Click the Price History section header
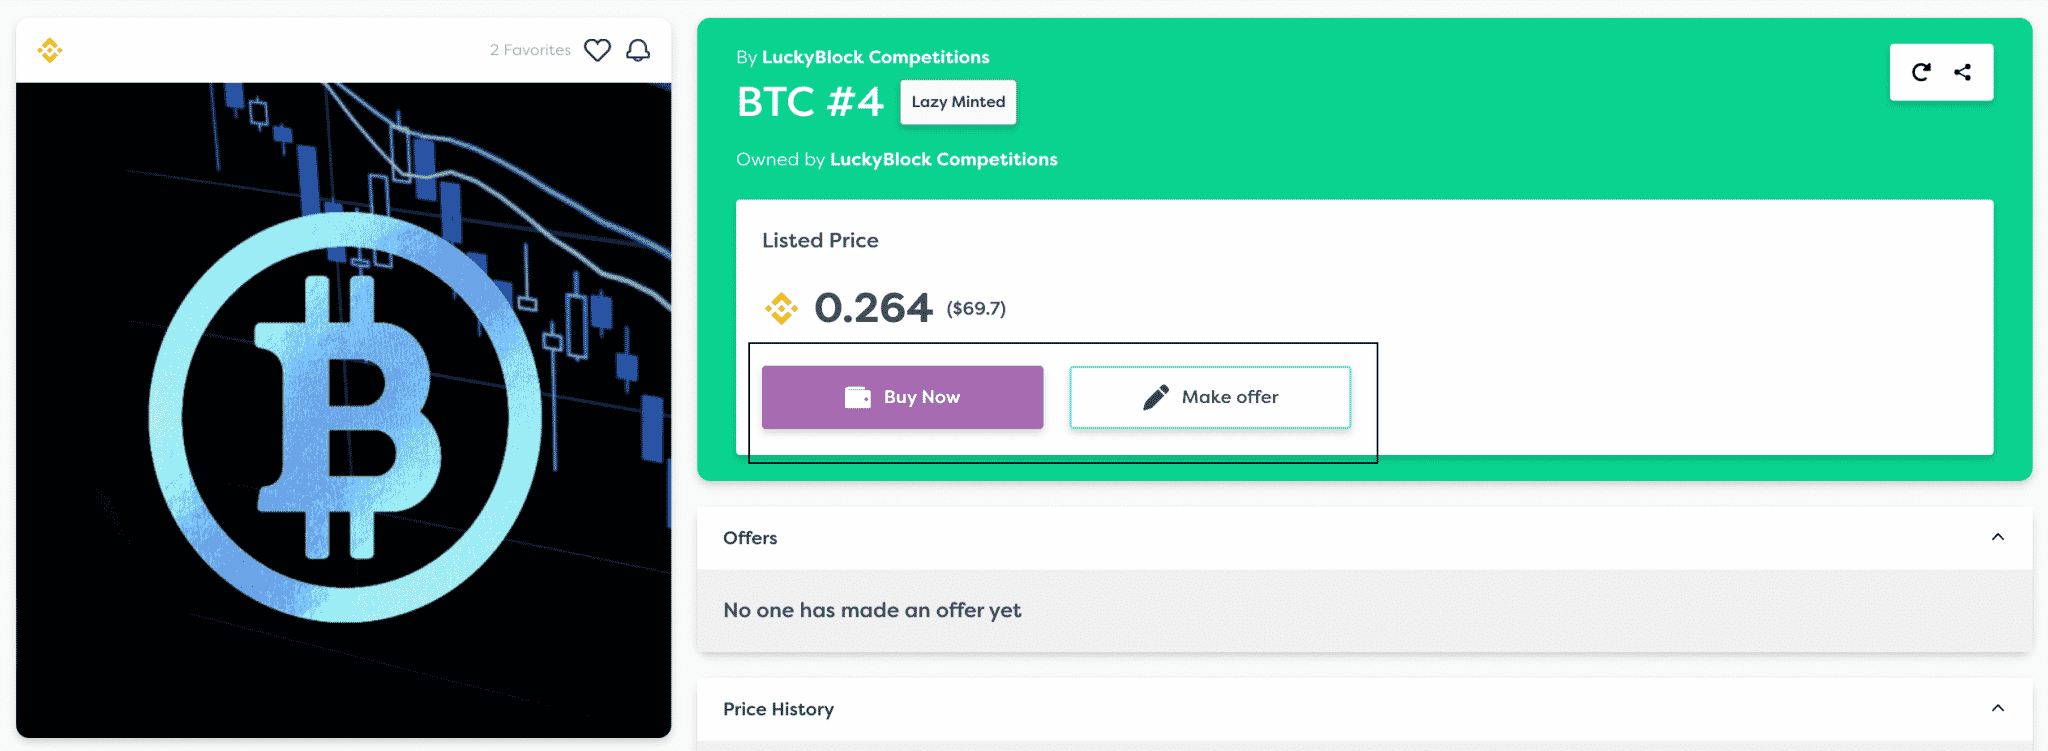2048x751 pixels. (778, 709)
